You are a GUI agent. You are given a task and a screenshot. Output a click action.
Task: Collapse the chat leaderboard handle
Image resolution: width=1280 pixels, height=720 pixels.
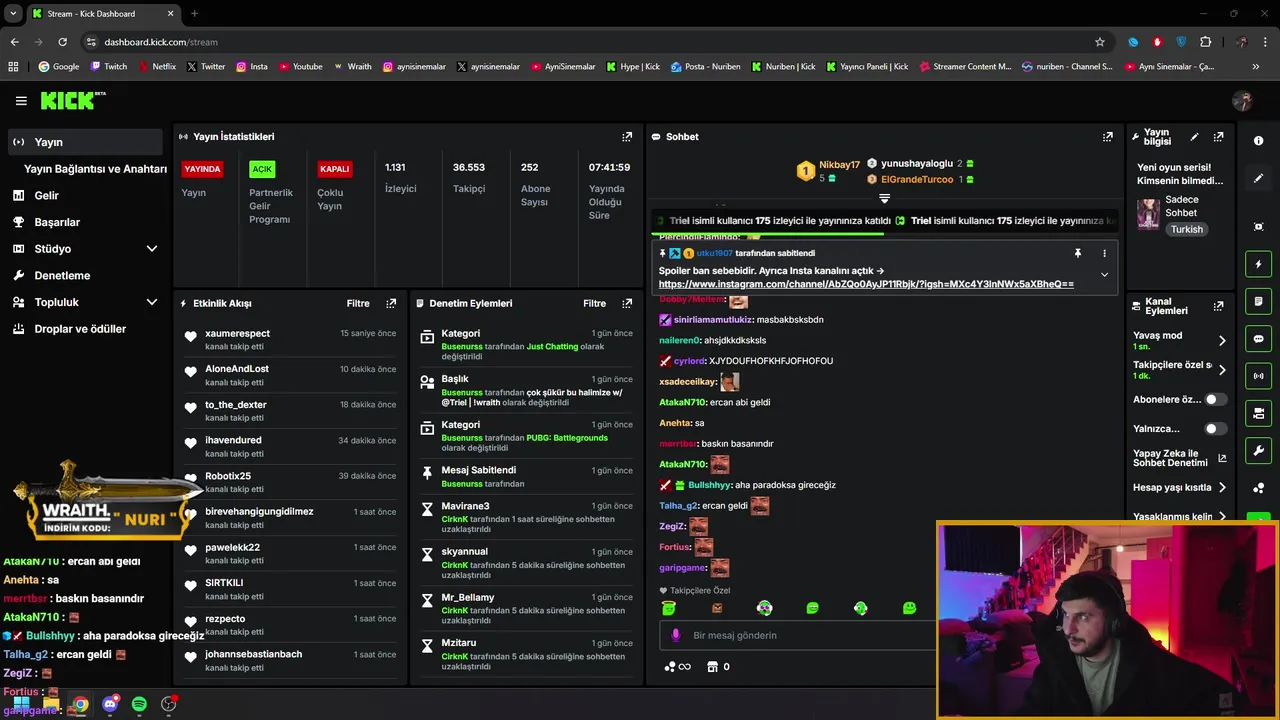pos(884,199)
